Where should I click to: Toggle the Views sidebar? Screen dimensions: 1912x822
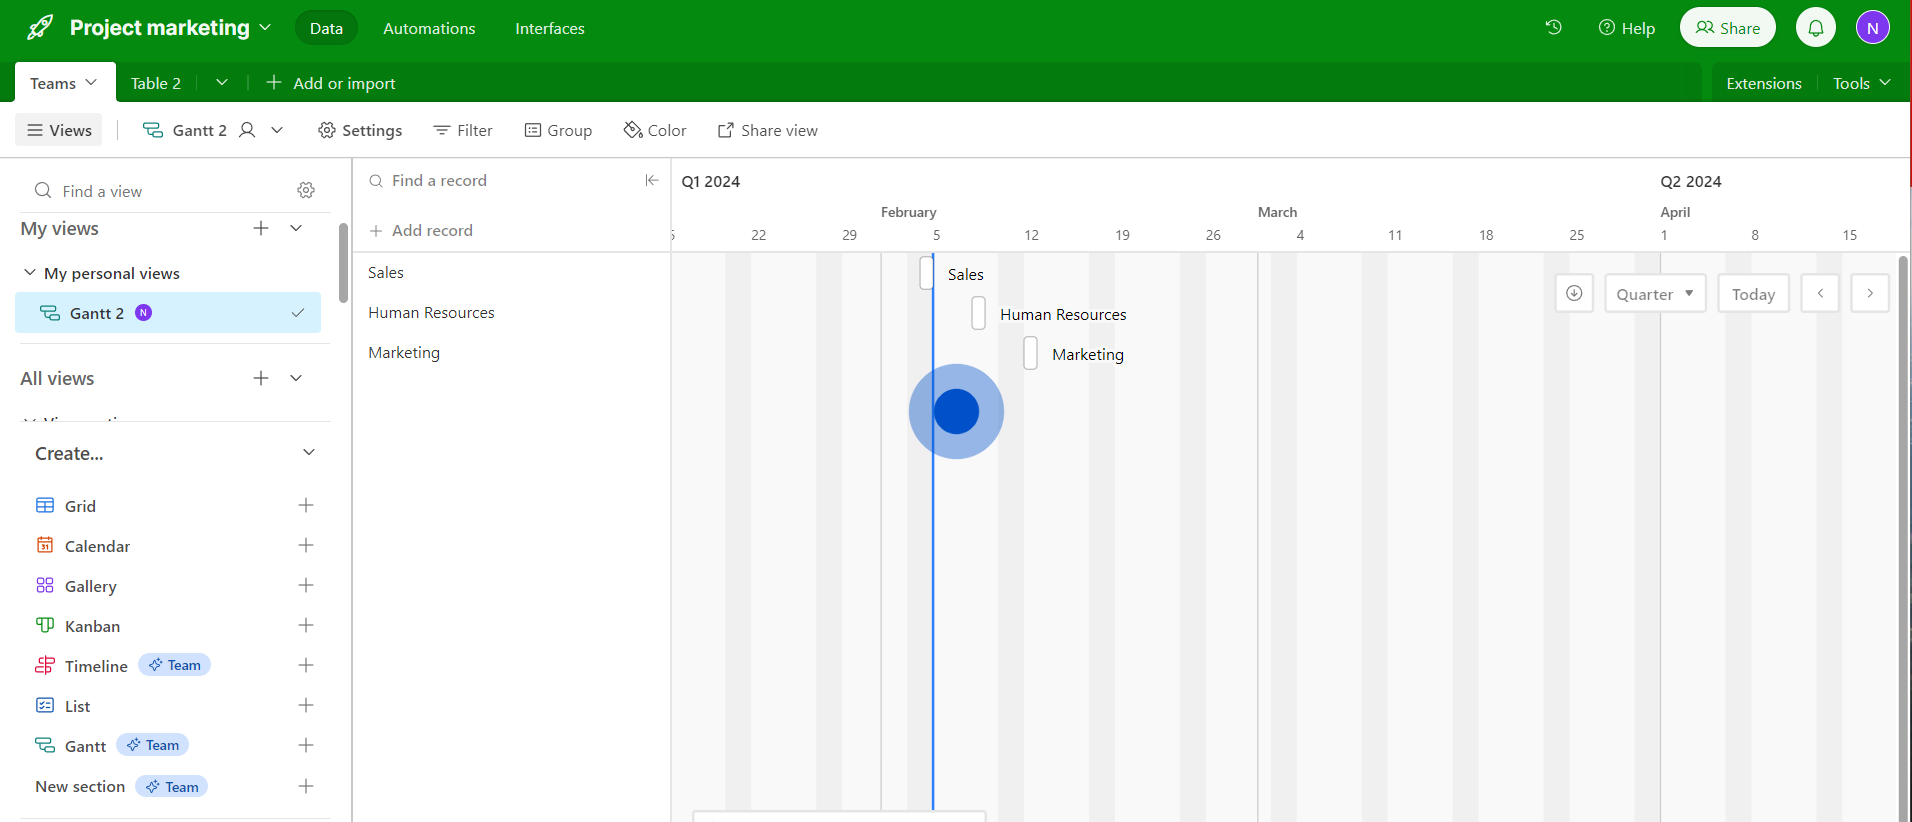pyautogui.click(x=59, y=130)
